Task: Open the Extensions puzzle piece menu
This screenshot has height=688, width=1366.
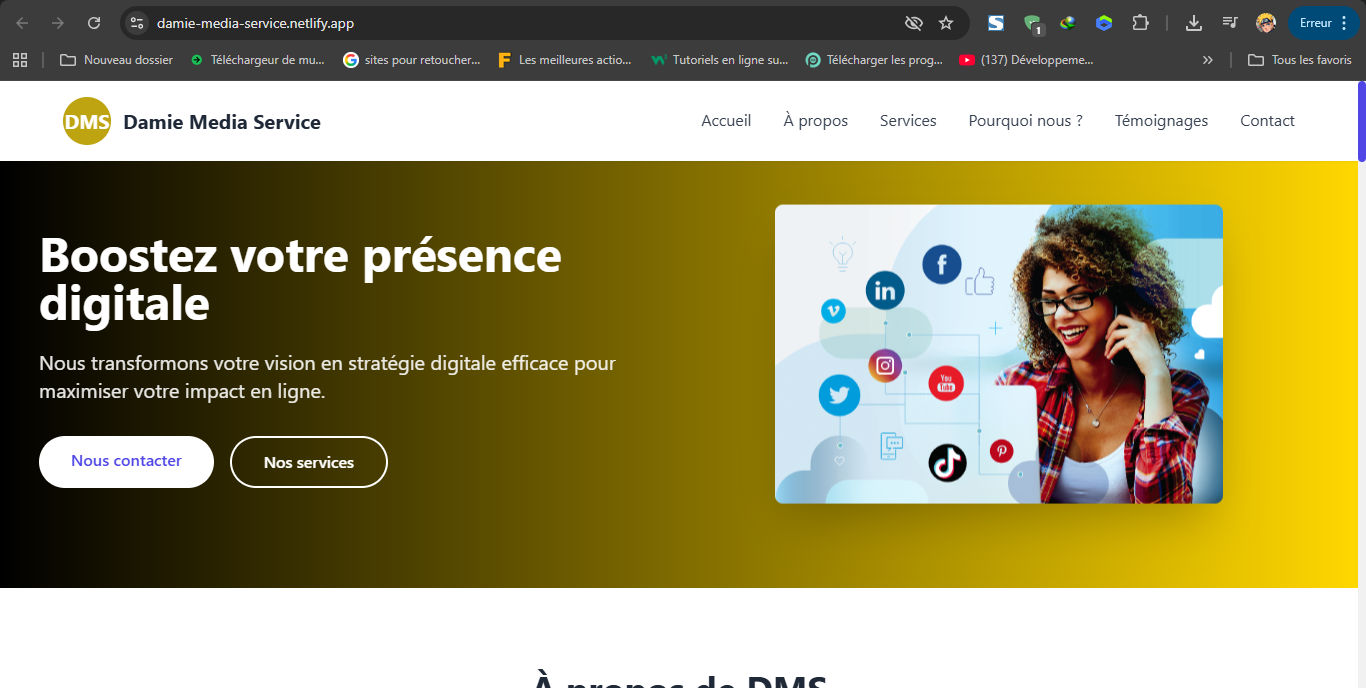Action: click(1140, 23)
